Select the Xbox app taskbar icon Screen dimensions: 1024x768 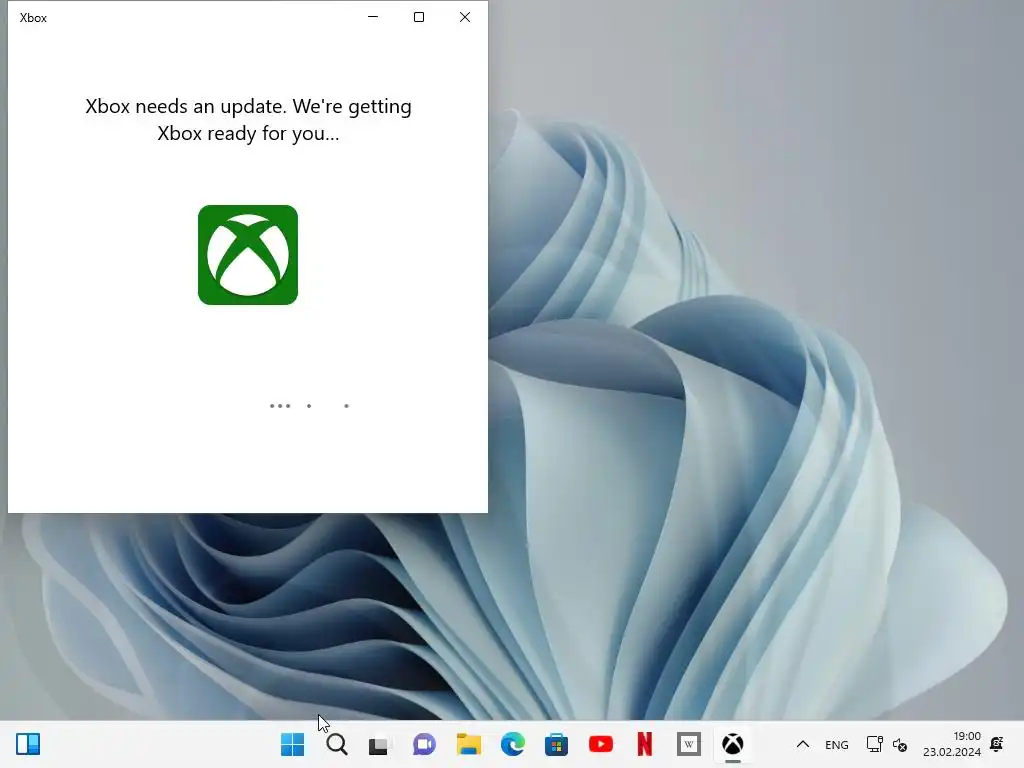coord(733,744)
